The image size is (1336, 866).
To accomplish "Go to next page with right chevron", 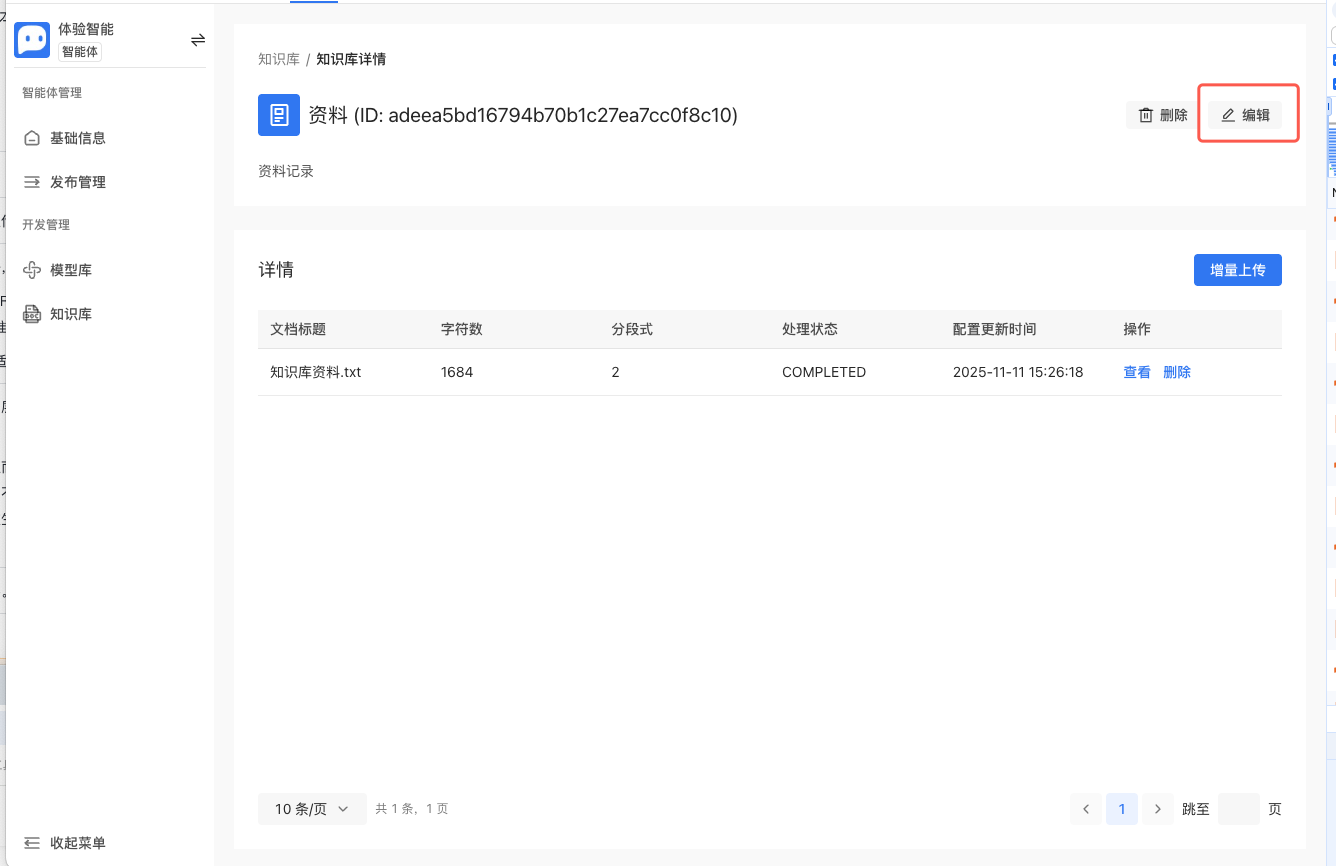I will 1157,809.
